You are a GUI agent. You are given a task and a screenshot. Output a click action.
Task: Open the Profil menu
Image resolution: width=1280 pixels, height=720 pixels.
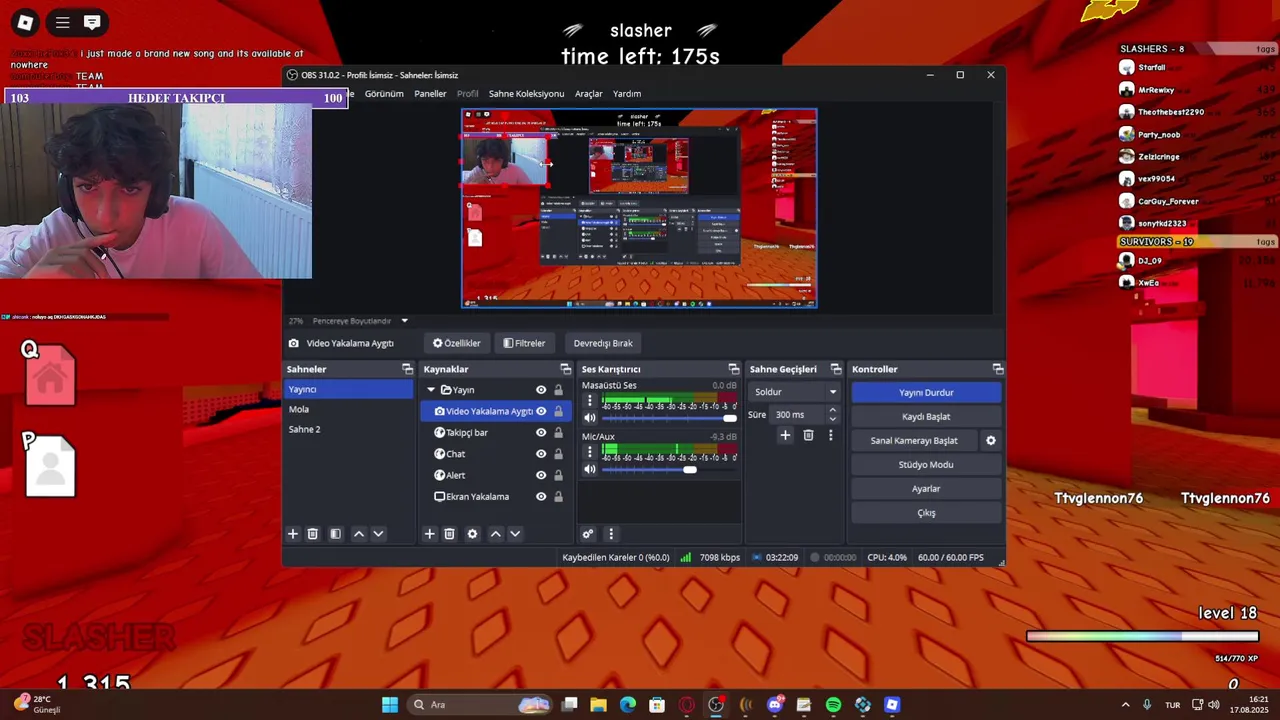click(468, 94)
